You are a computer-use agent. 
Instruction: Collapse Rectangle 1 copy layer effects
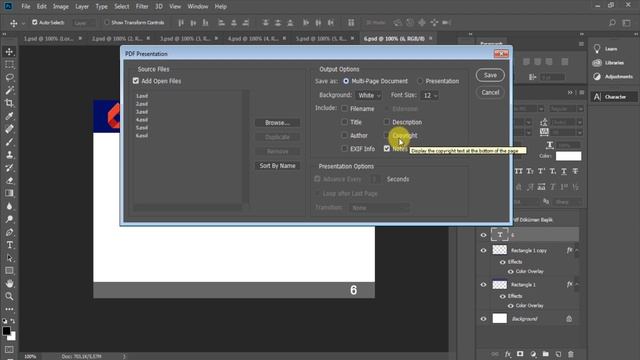coord(576,250)
